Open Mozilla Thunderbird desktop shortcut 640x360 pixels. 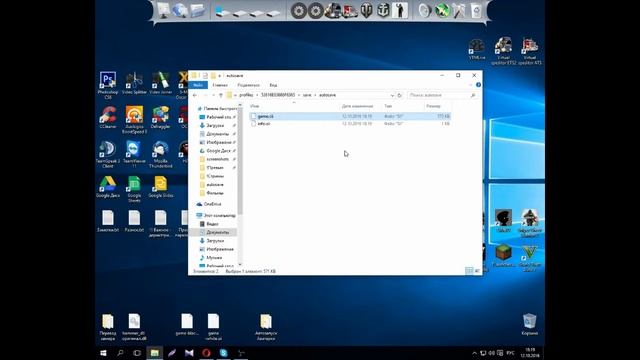(x=160, y=154)
